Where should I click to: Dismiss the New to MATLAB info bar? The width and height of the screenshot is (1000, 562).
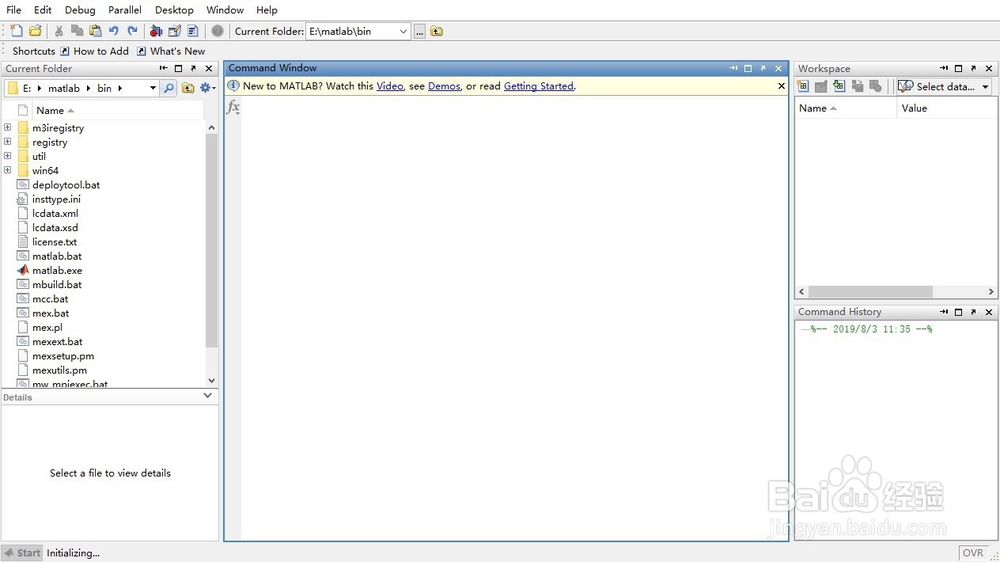(x=781, y=85)
